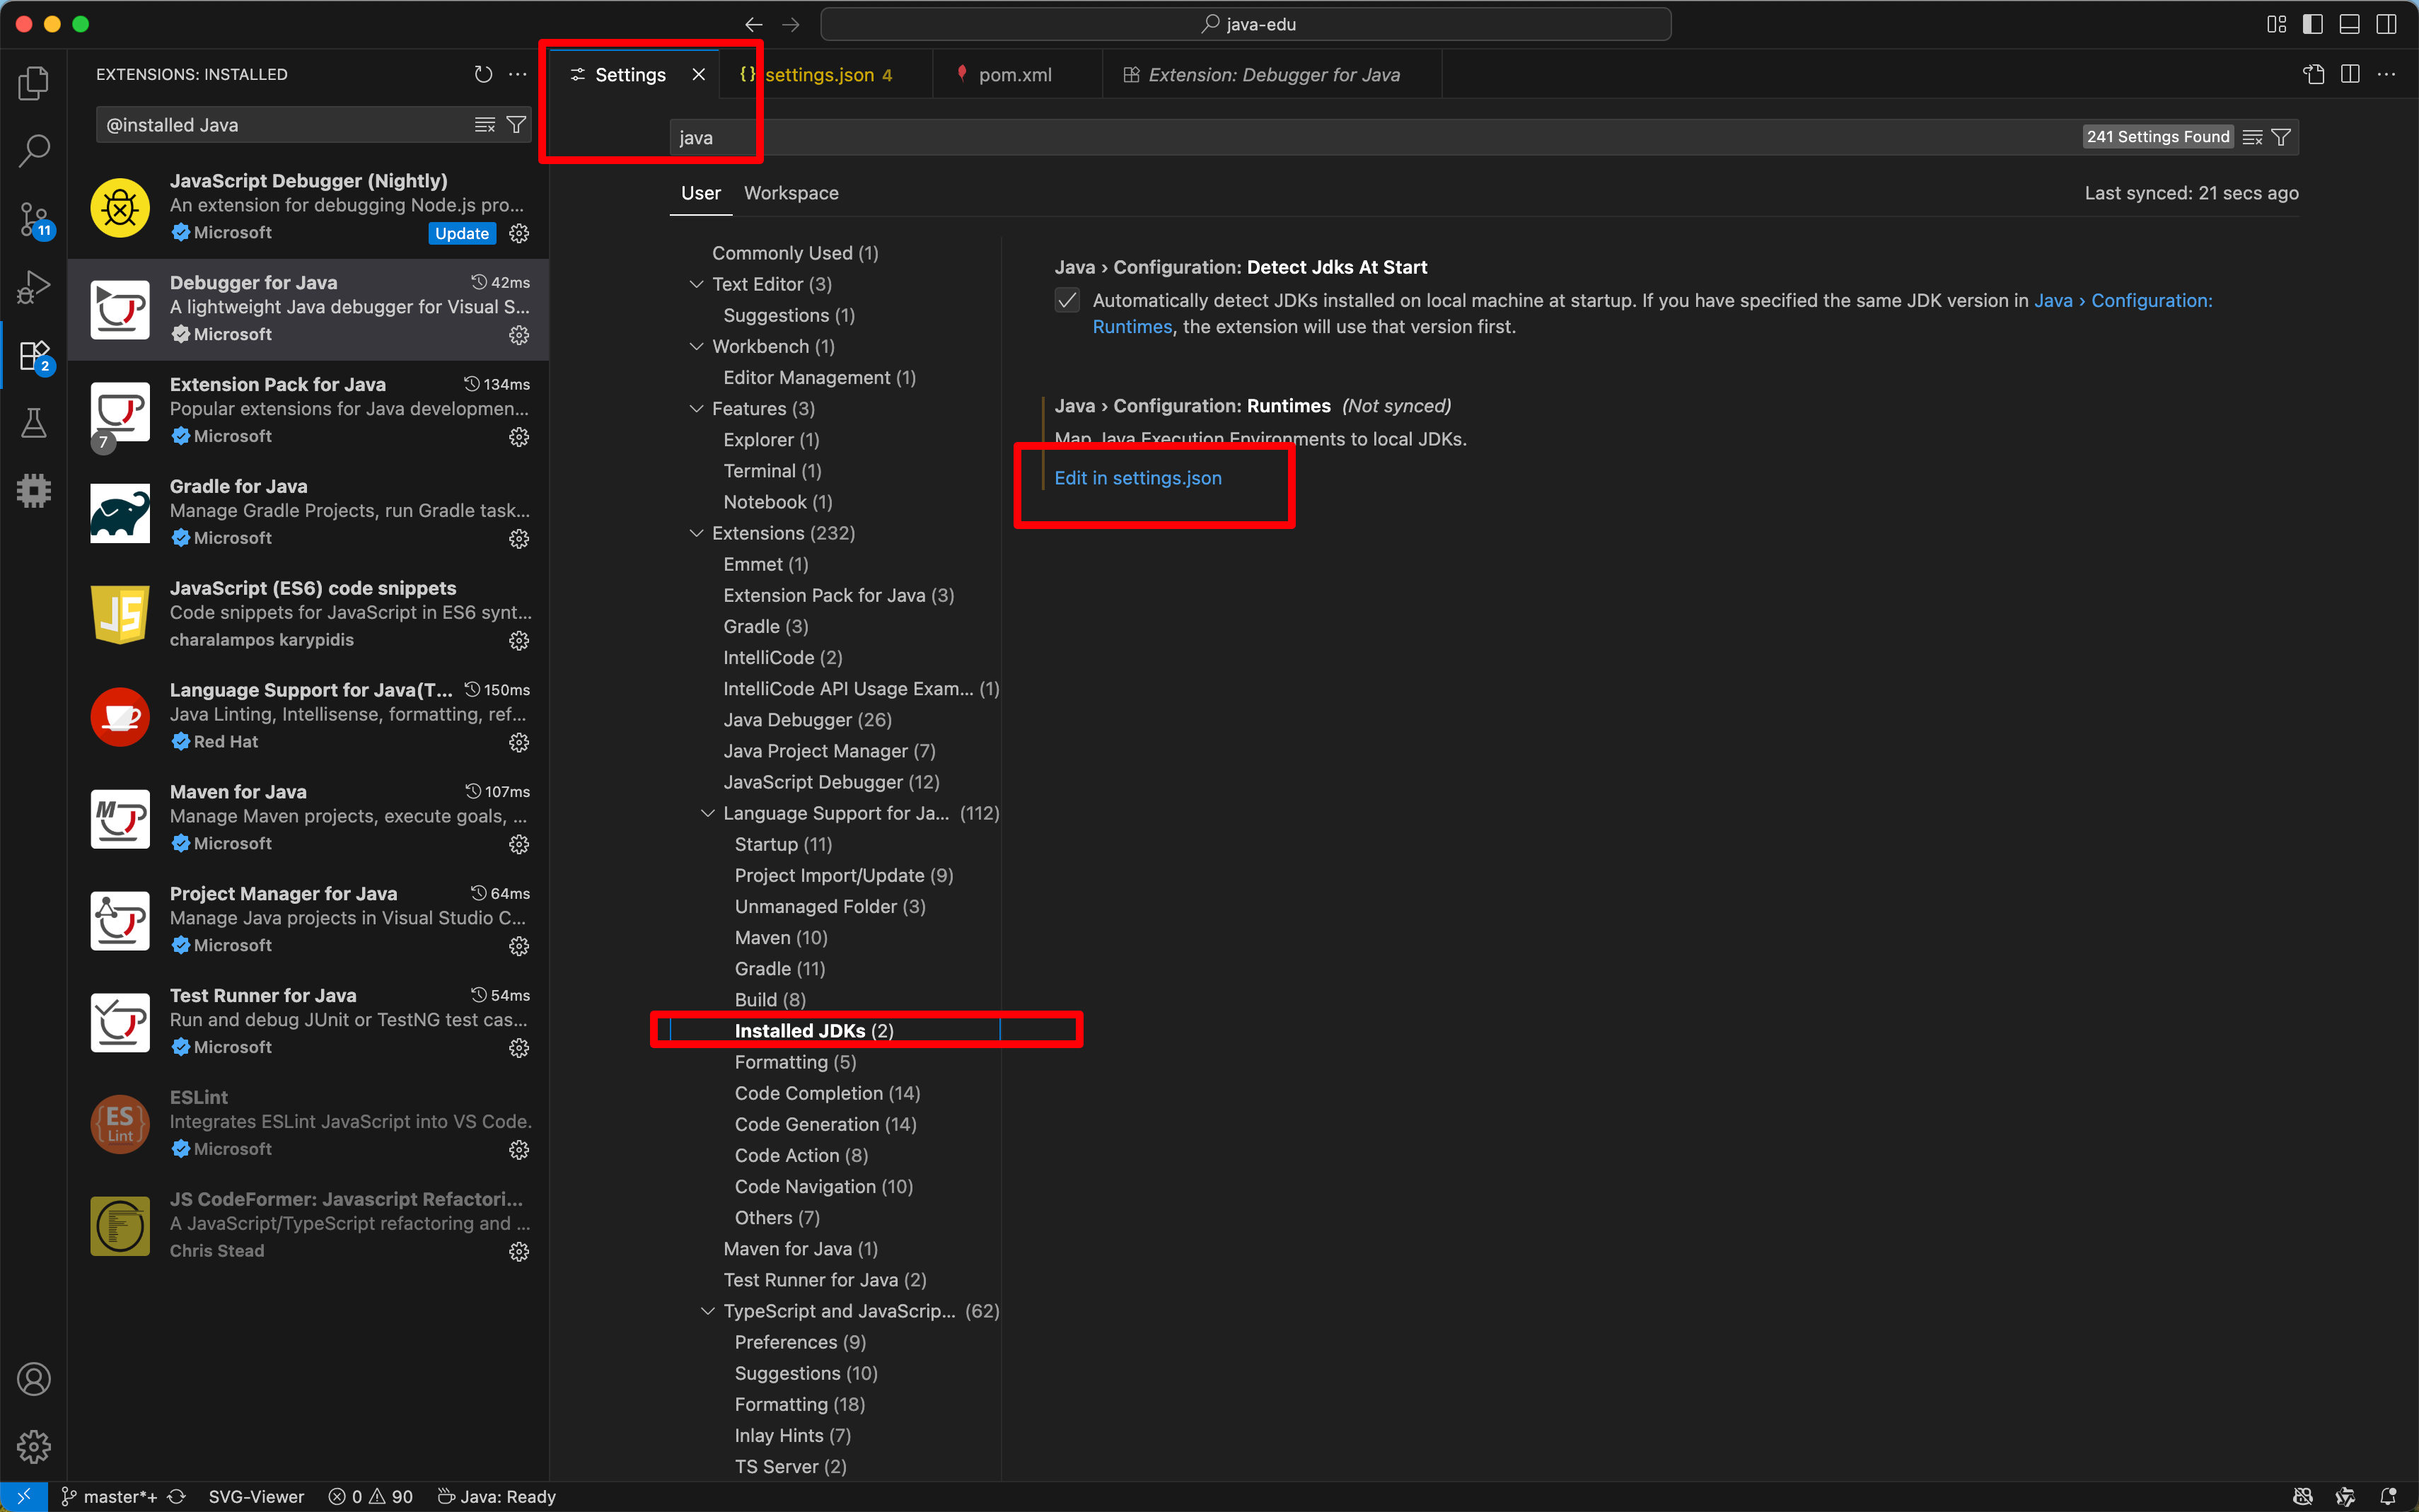
Task: Collapse Language Support for Java group
Action: pos(707,813)
